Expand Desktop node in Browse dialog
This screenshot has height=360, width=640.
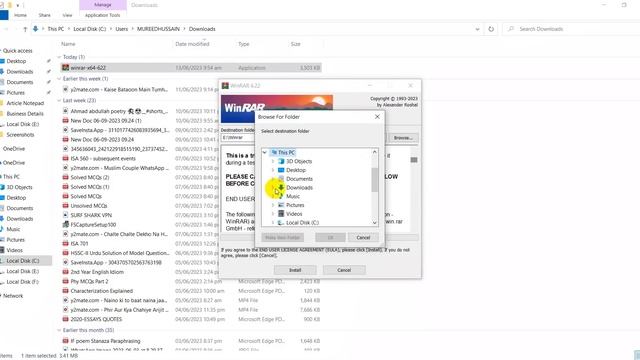pos(273,170)
